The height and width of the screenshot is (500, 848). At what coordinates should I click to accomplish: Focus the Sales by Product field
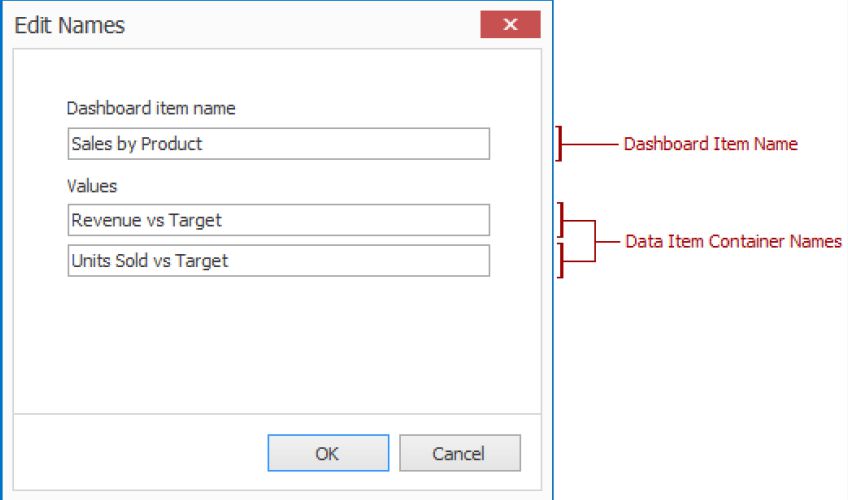click(x=278, y=144)
